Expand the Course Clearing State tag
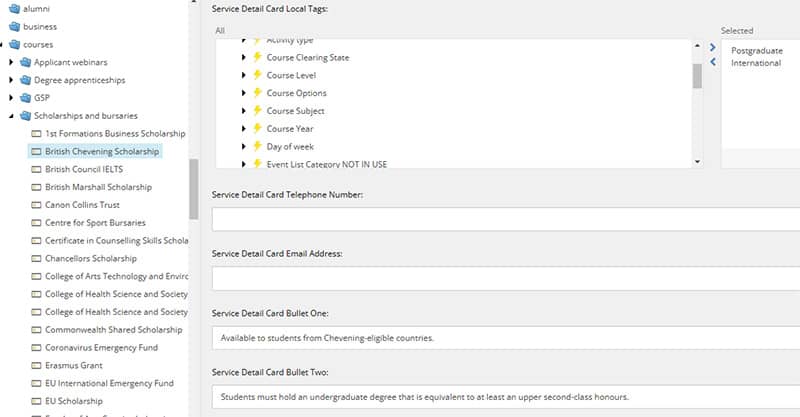This screenshot has width=800, height=417. pyautogui.click(x=244, y=57)
